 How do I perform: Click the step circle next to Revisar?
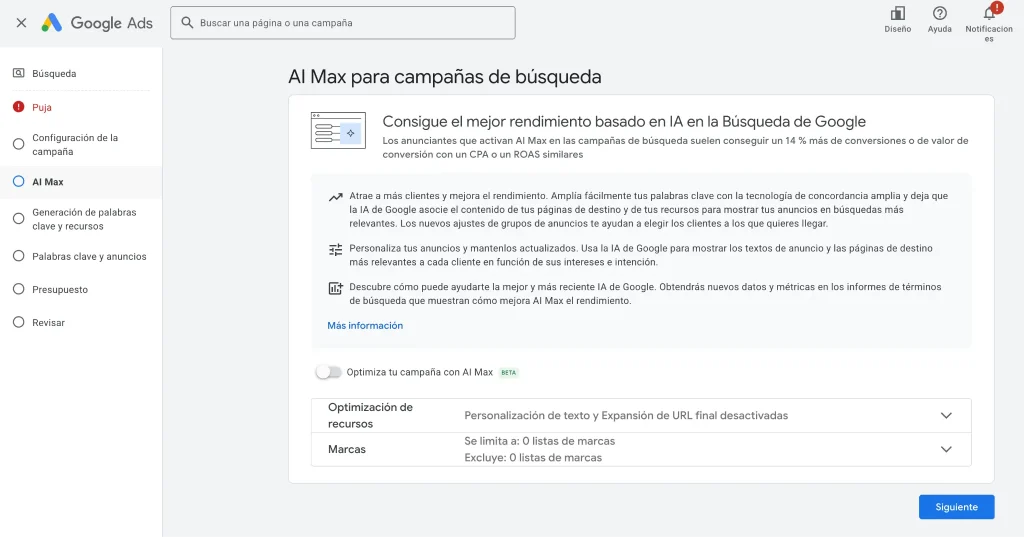pos(18,322)
